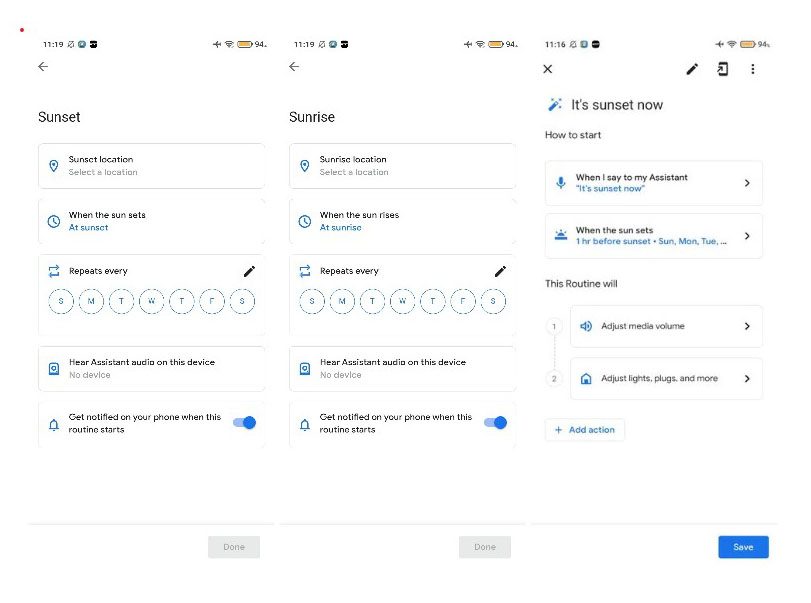
Task: Tap the repeat icon on Sunset screen
Action: [x=54, y=271]
